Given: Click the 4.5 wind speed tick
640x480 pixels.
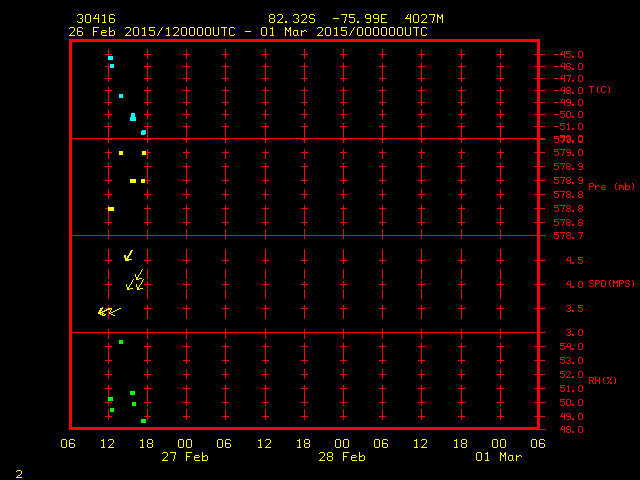Looking at the screenshot, I should click(x=575, y=260).
